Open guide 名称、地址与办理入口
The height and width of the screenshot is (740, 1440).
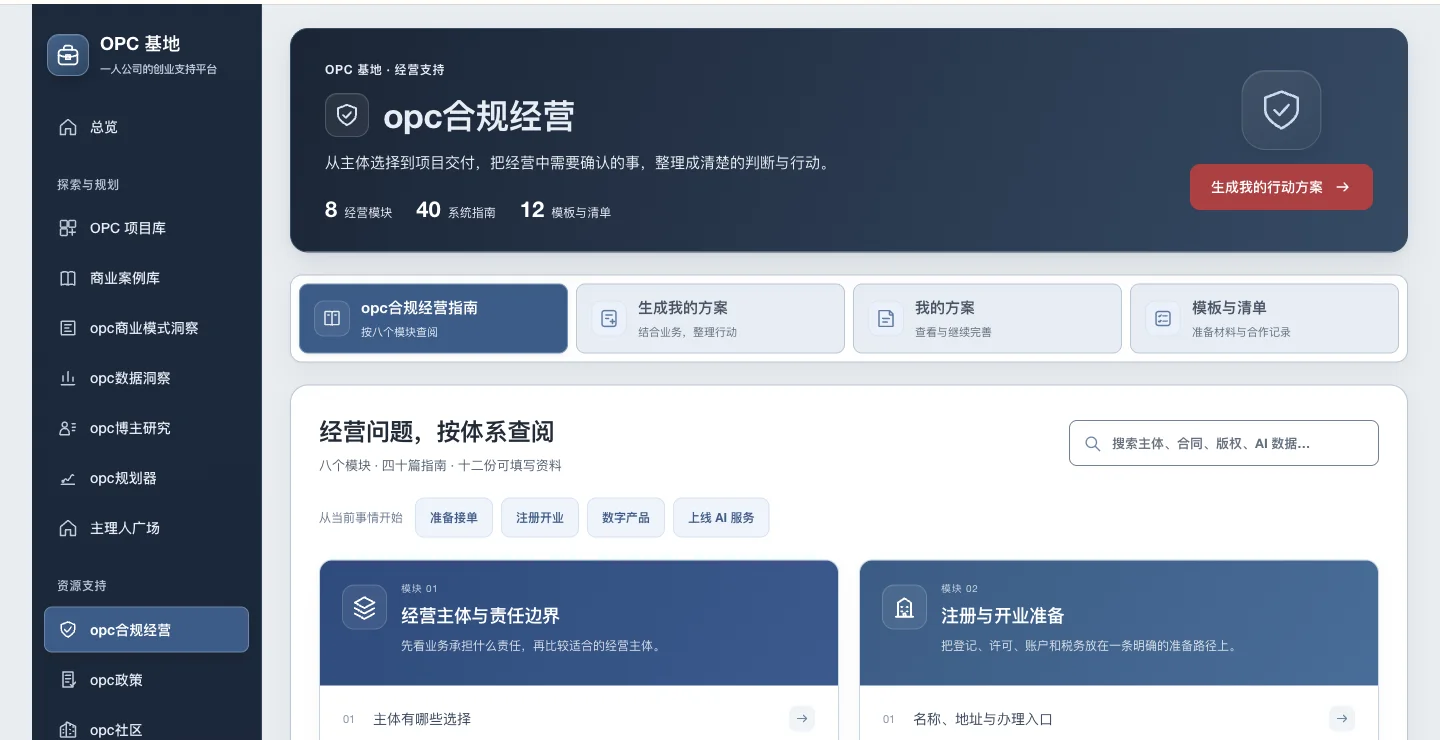(x=1119, y=718)
